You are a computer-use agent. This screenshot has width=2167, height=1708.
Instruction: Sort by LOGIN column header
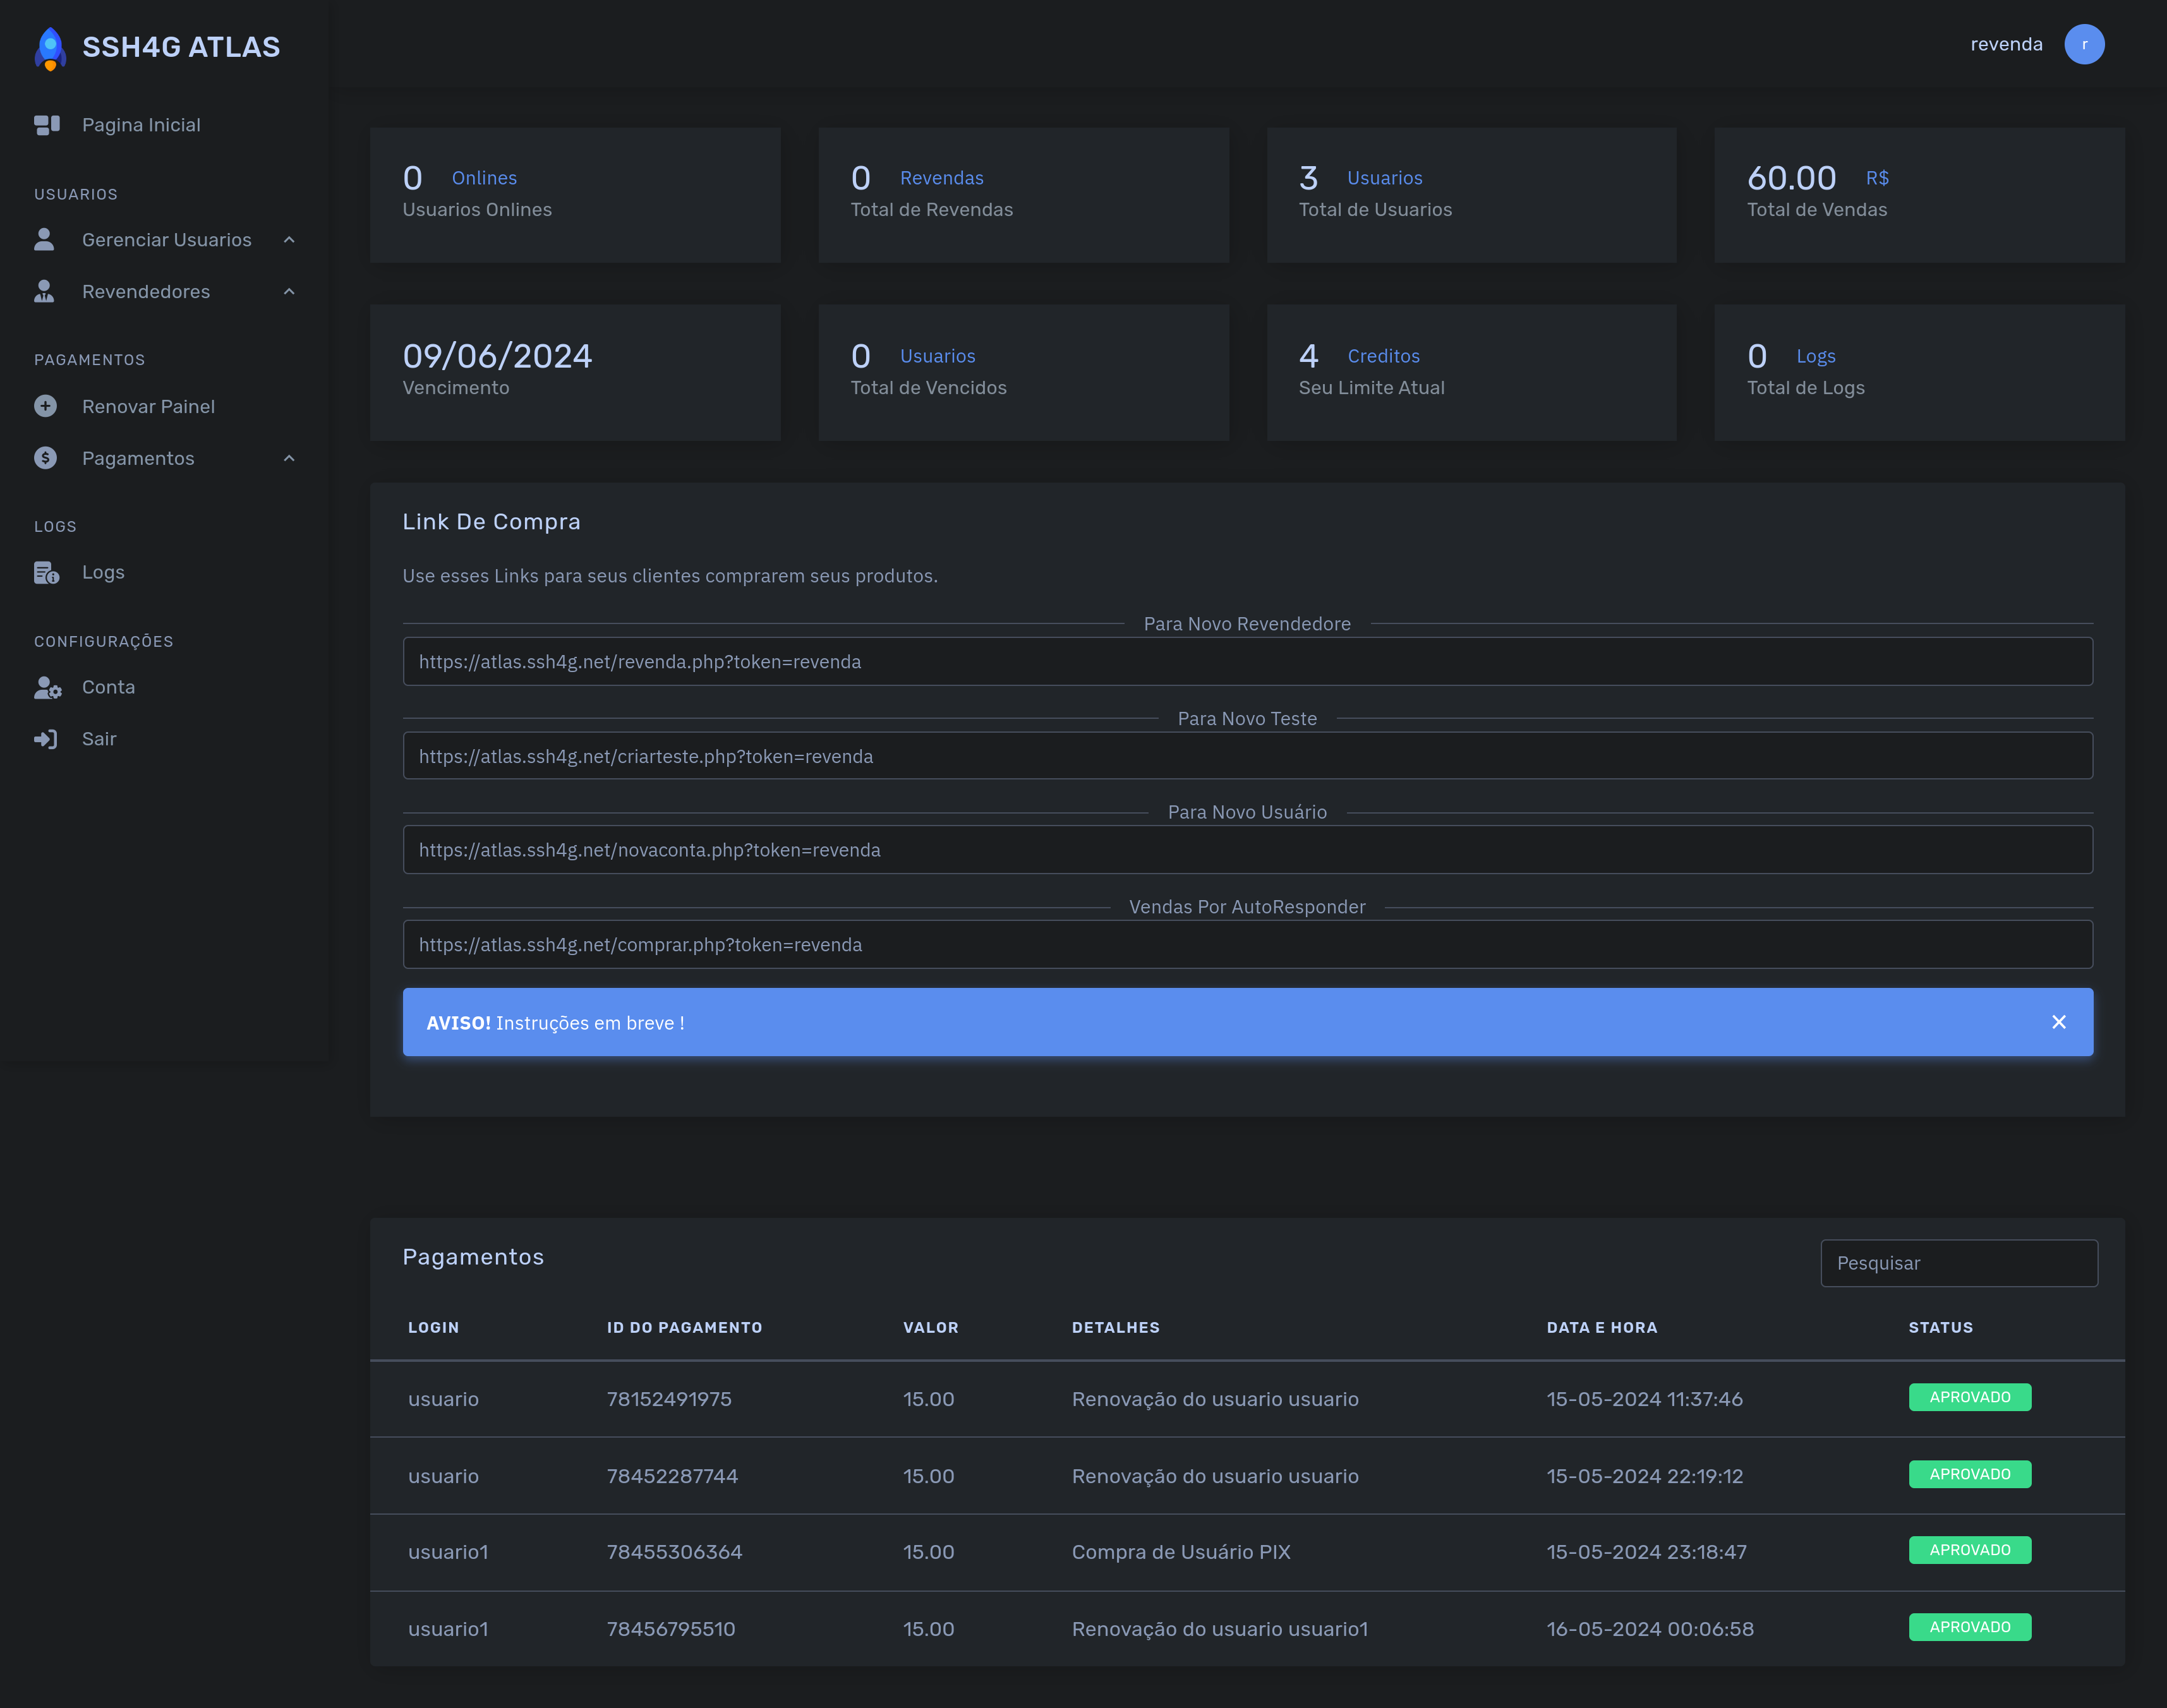[x=433, y=1327]
